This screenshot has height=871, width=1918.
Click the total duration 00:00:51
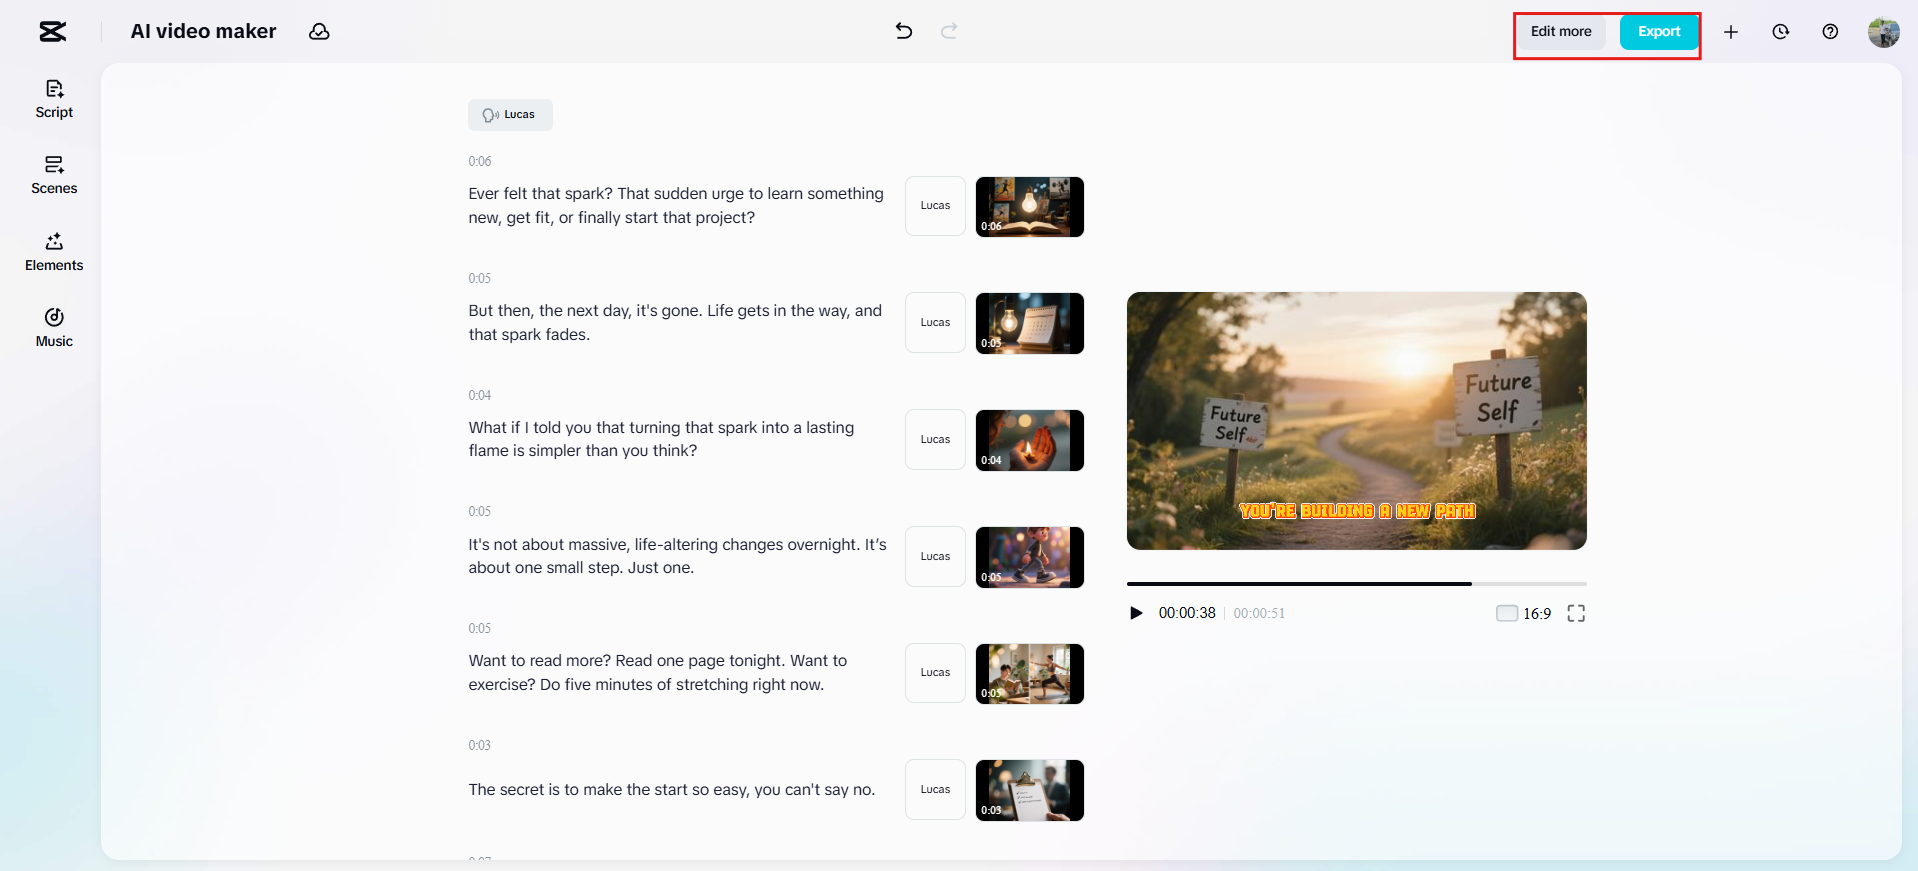coord(1259,613)
